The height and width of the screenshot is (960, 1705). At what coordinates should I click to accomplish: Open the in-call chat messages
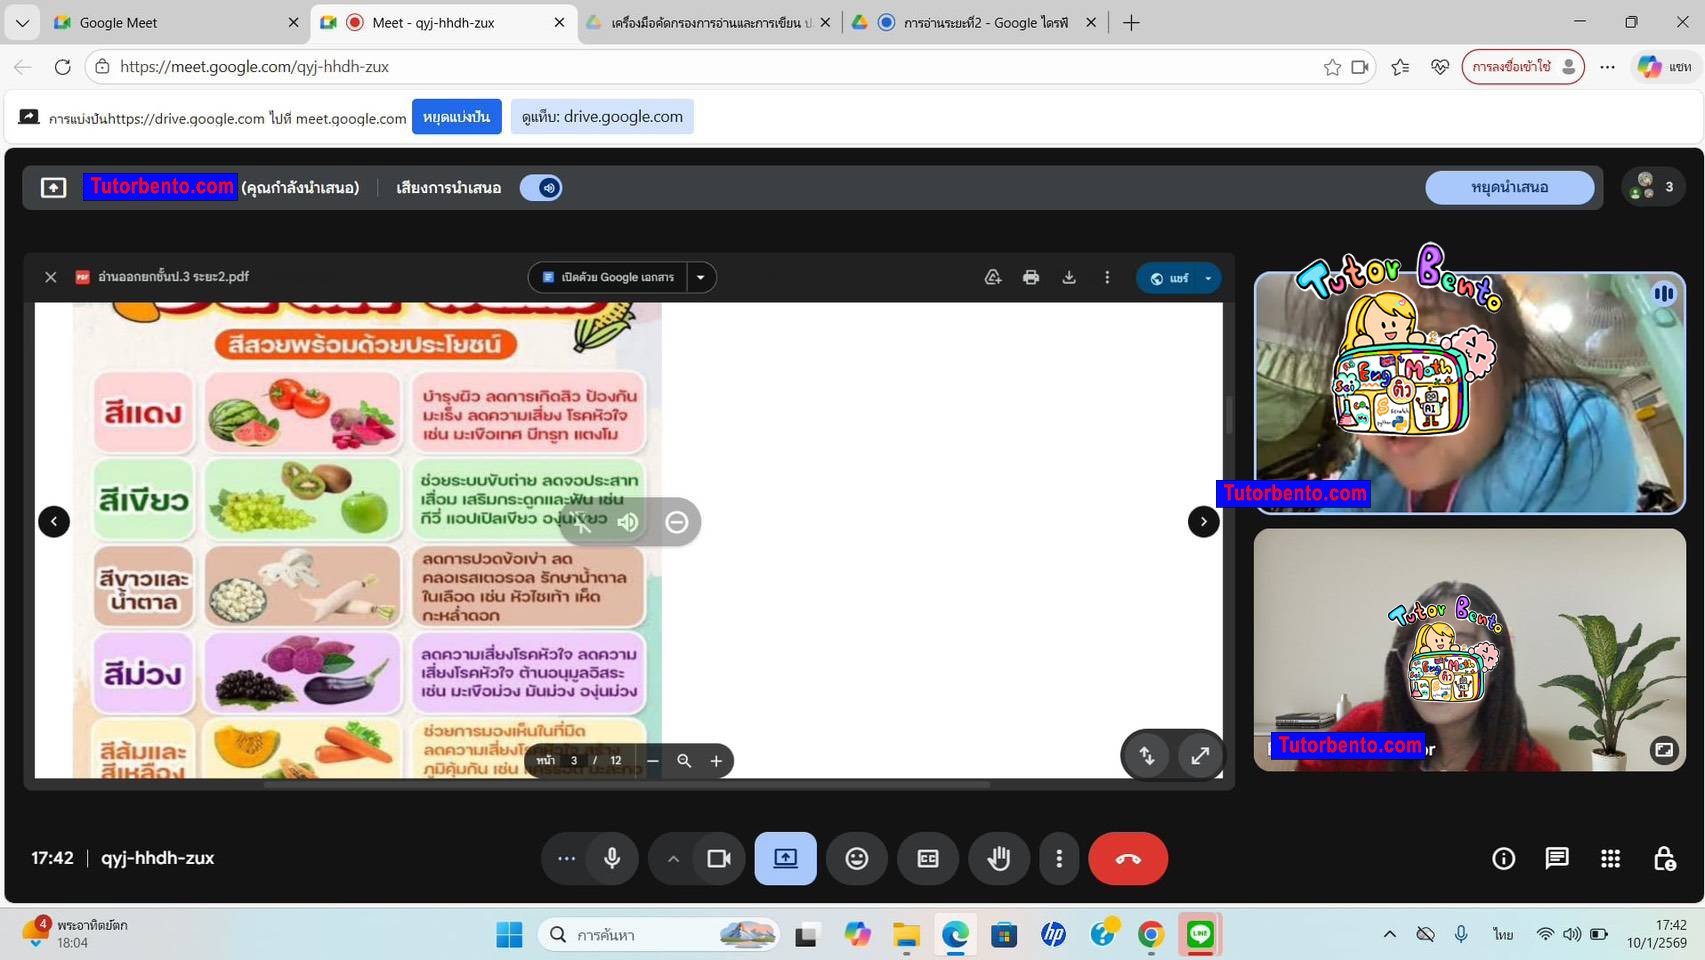point(1556,858)
